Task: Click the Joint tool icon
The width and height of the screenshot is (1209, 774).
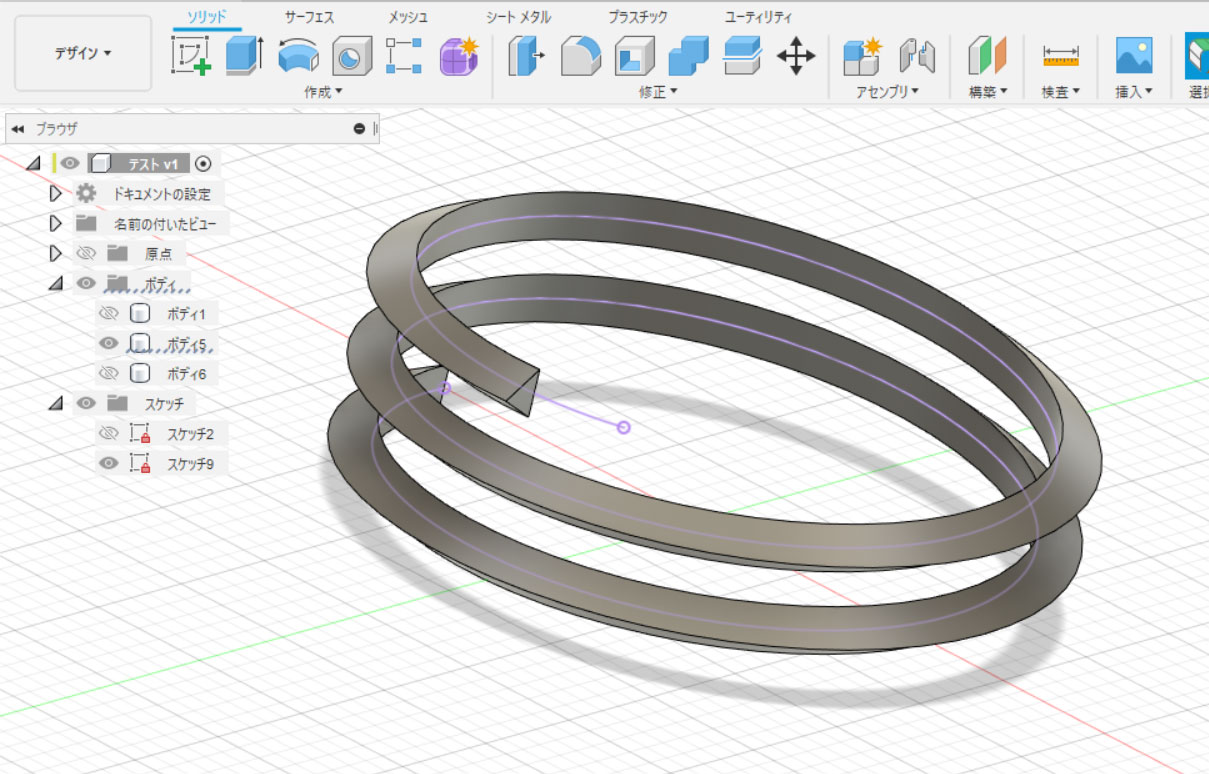Action: pyautogui.click(x=917, y=56)
